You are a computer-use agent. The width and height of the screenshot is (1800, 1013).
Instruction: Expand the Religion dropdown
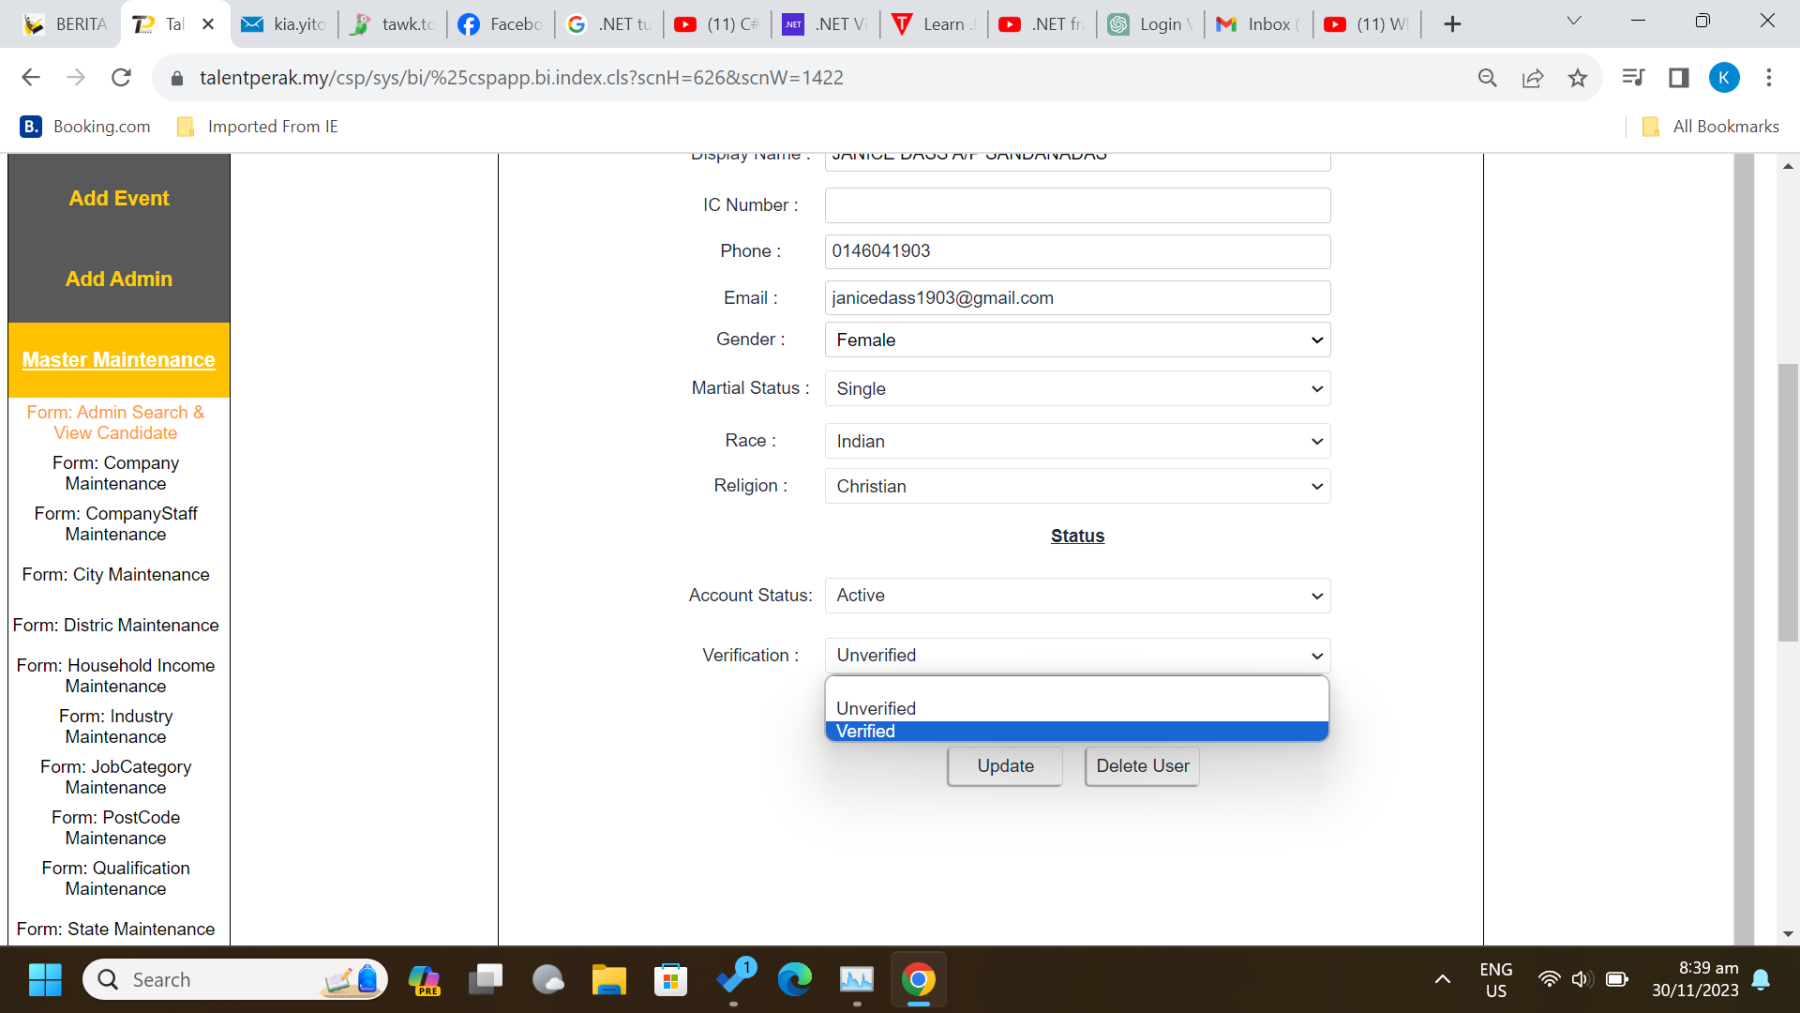1076,487
